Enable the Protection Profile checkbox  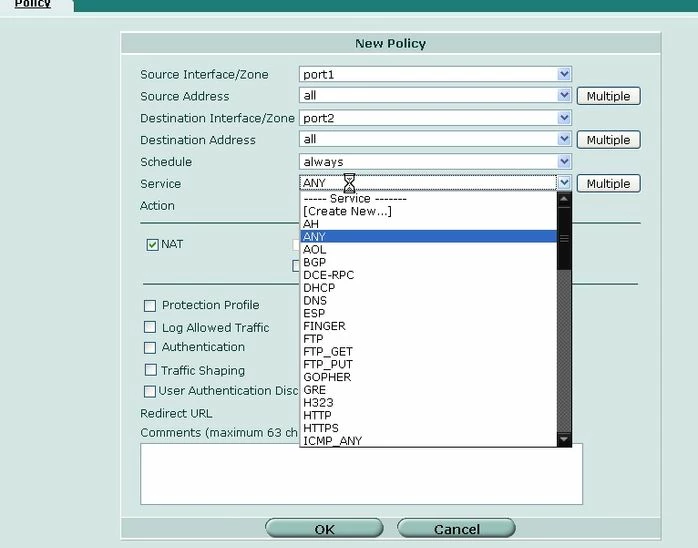(x=150, y=305)
